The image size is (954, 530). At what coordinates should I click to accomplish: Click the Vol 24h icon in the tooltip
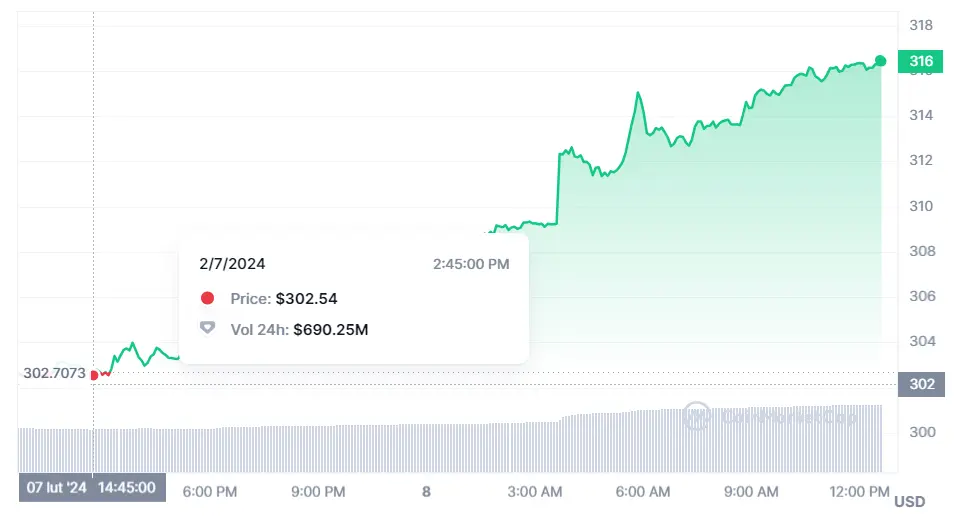pyautogui.click(x=207, y=328)
